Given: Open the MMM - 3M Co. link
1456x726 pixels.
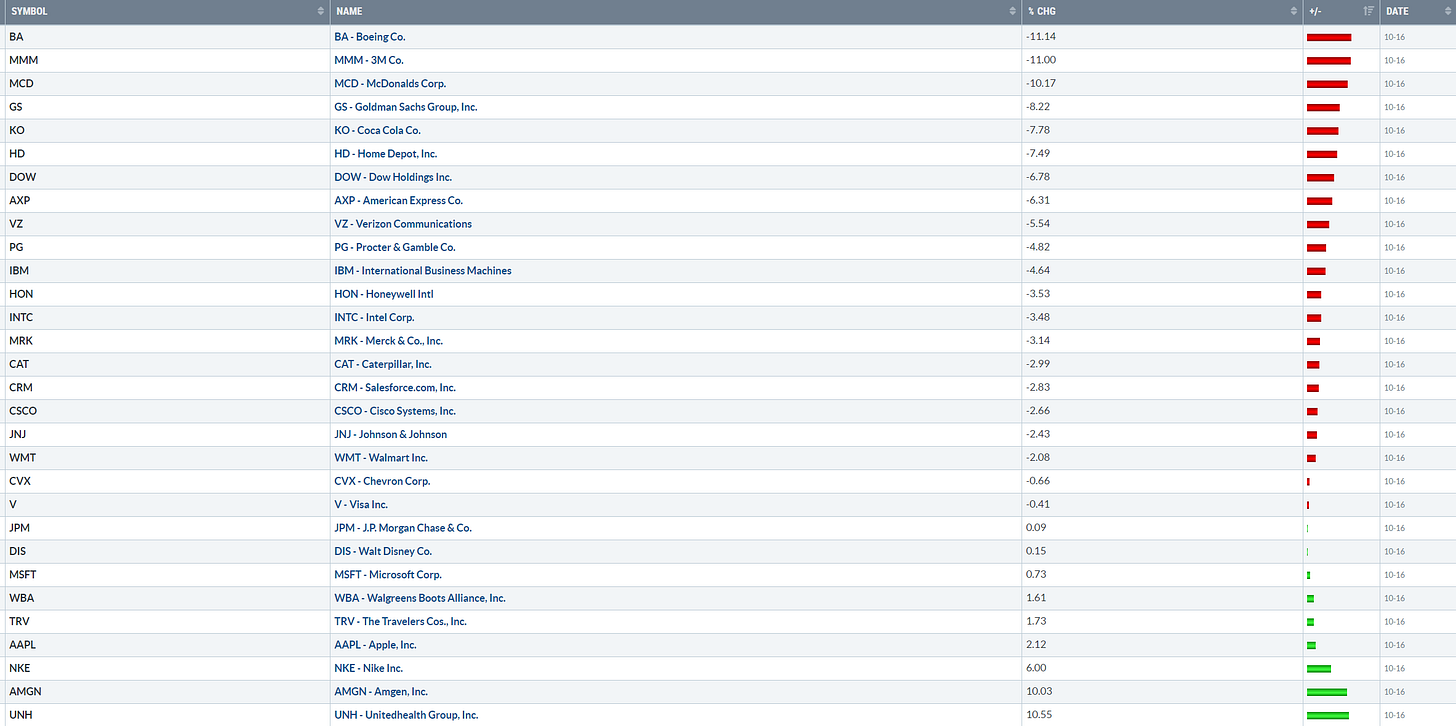Looking at the screenshot, I should [x=368, y=60].
